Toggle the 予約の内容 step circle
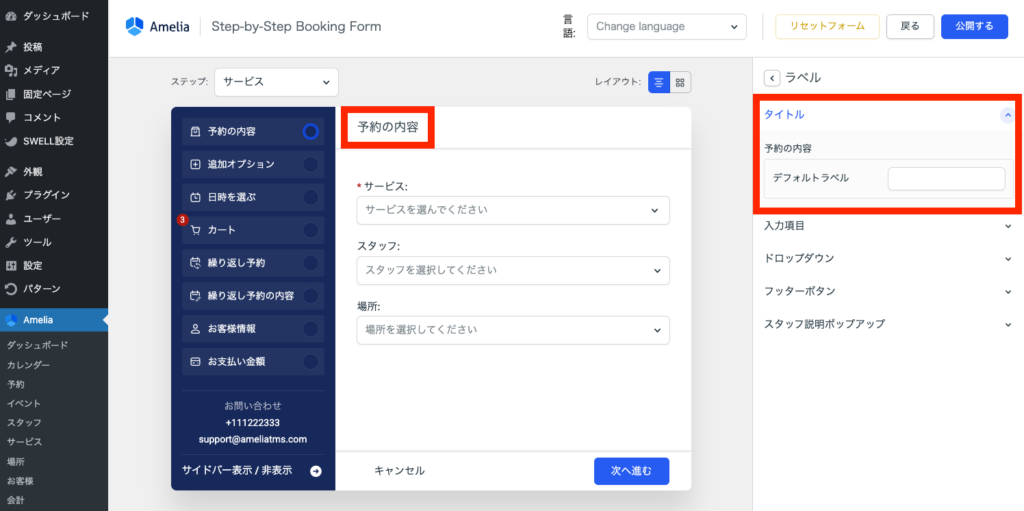 pos(310,131)
